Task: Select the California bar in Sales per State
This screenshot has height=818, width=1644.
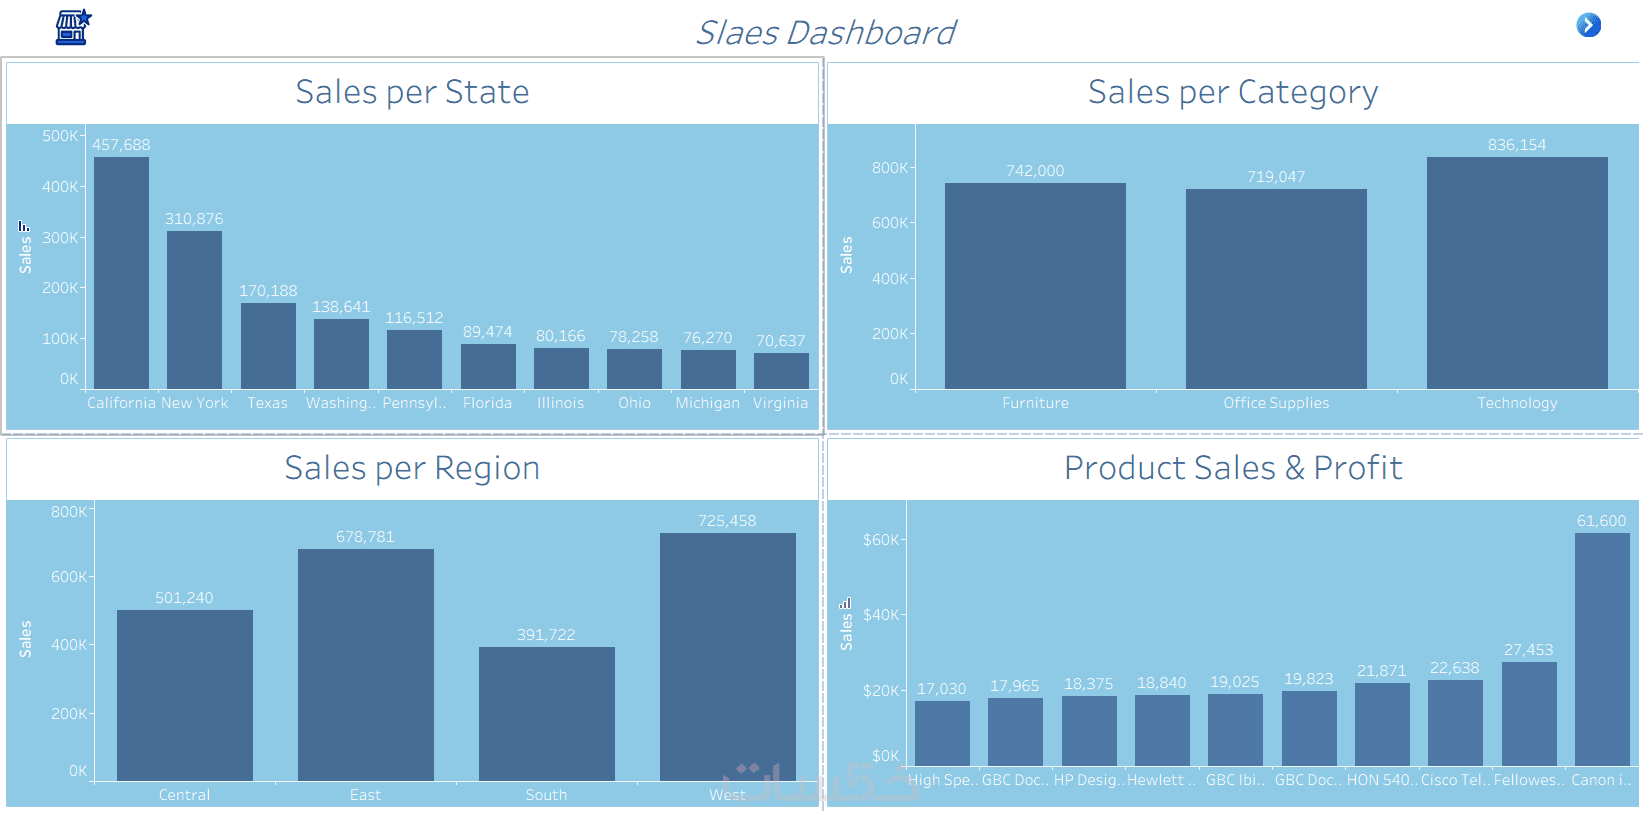Action: click(x=121, y=272)
